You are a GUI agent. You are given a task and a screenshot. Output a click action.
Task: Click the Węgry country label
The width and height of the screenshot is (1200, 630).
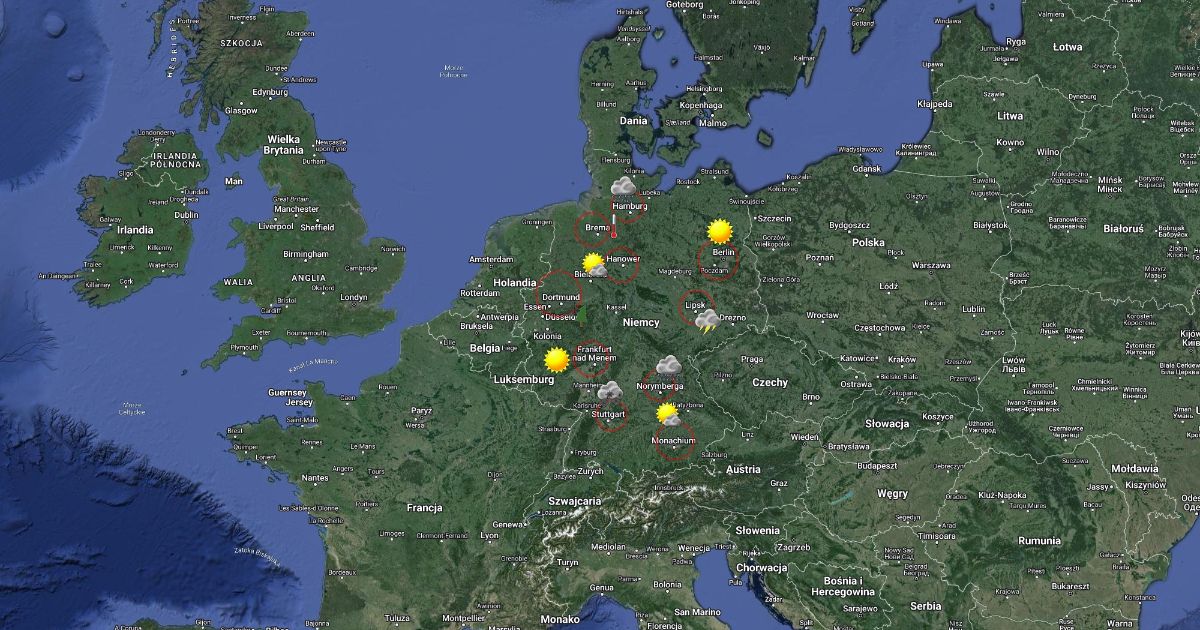click(x=892, y=493)
